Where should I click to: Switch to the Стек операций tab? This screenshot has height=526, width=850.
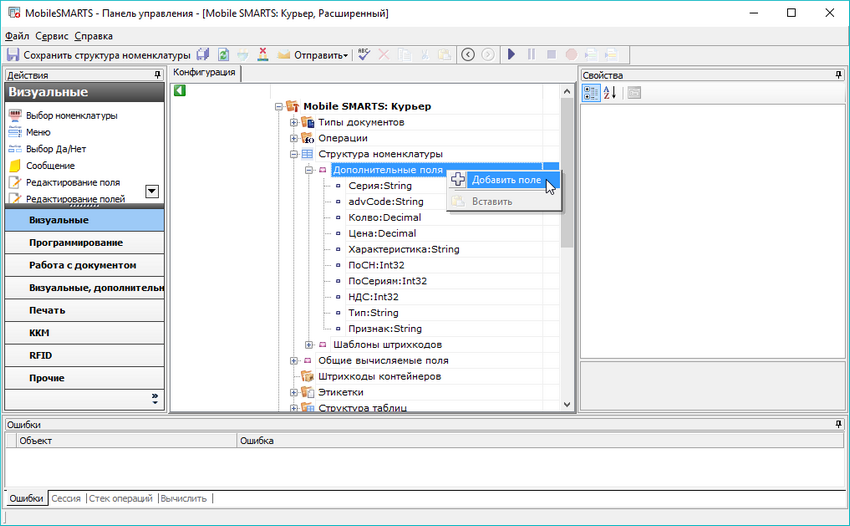[121, 498]
